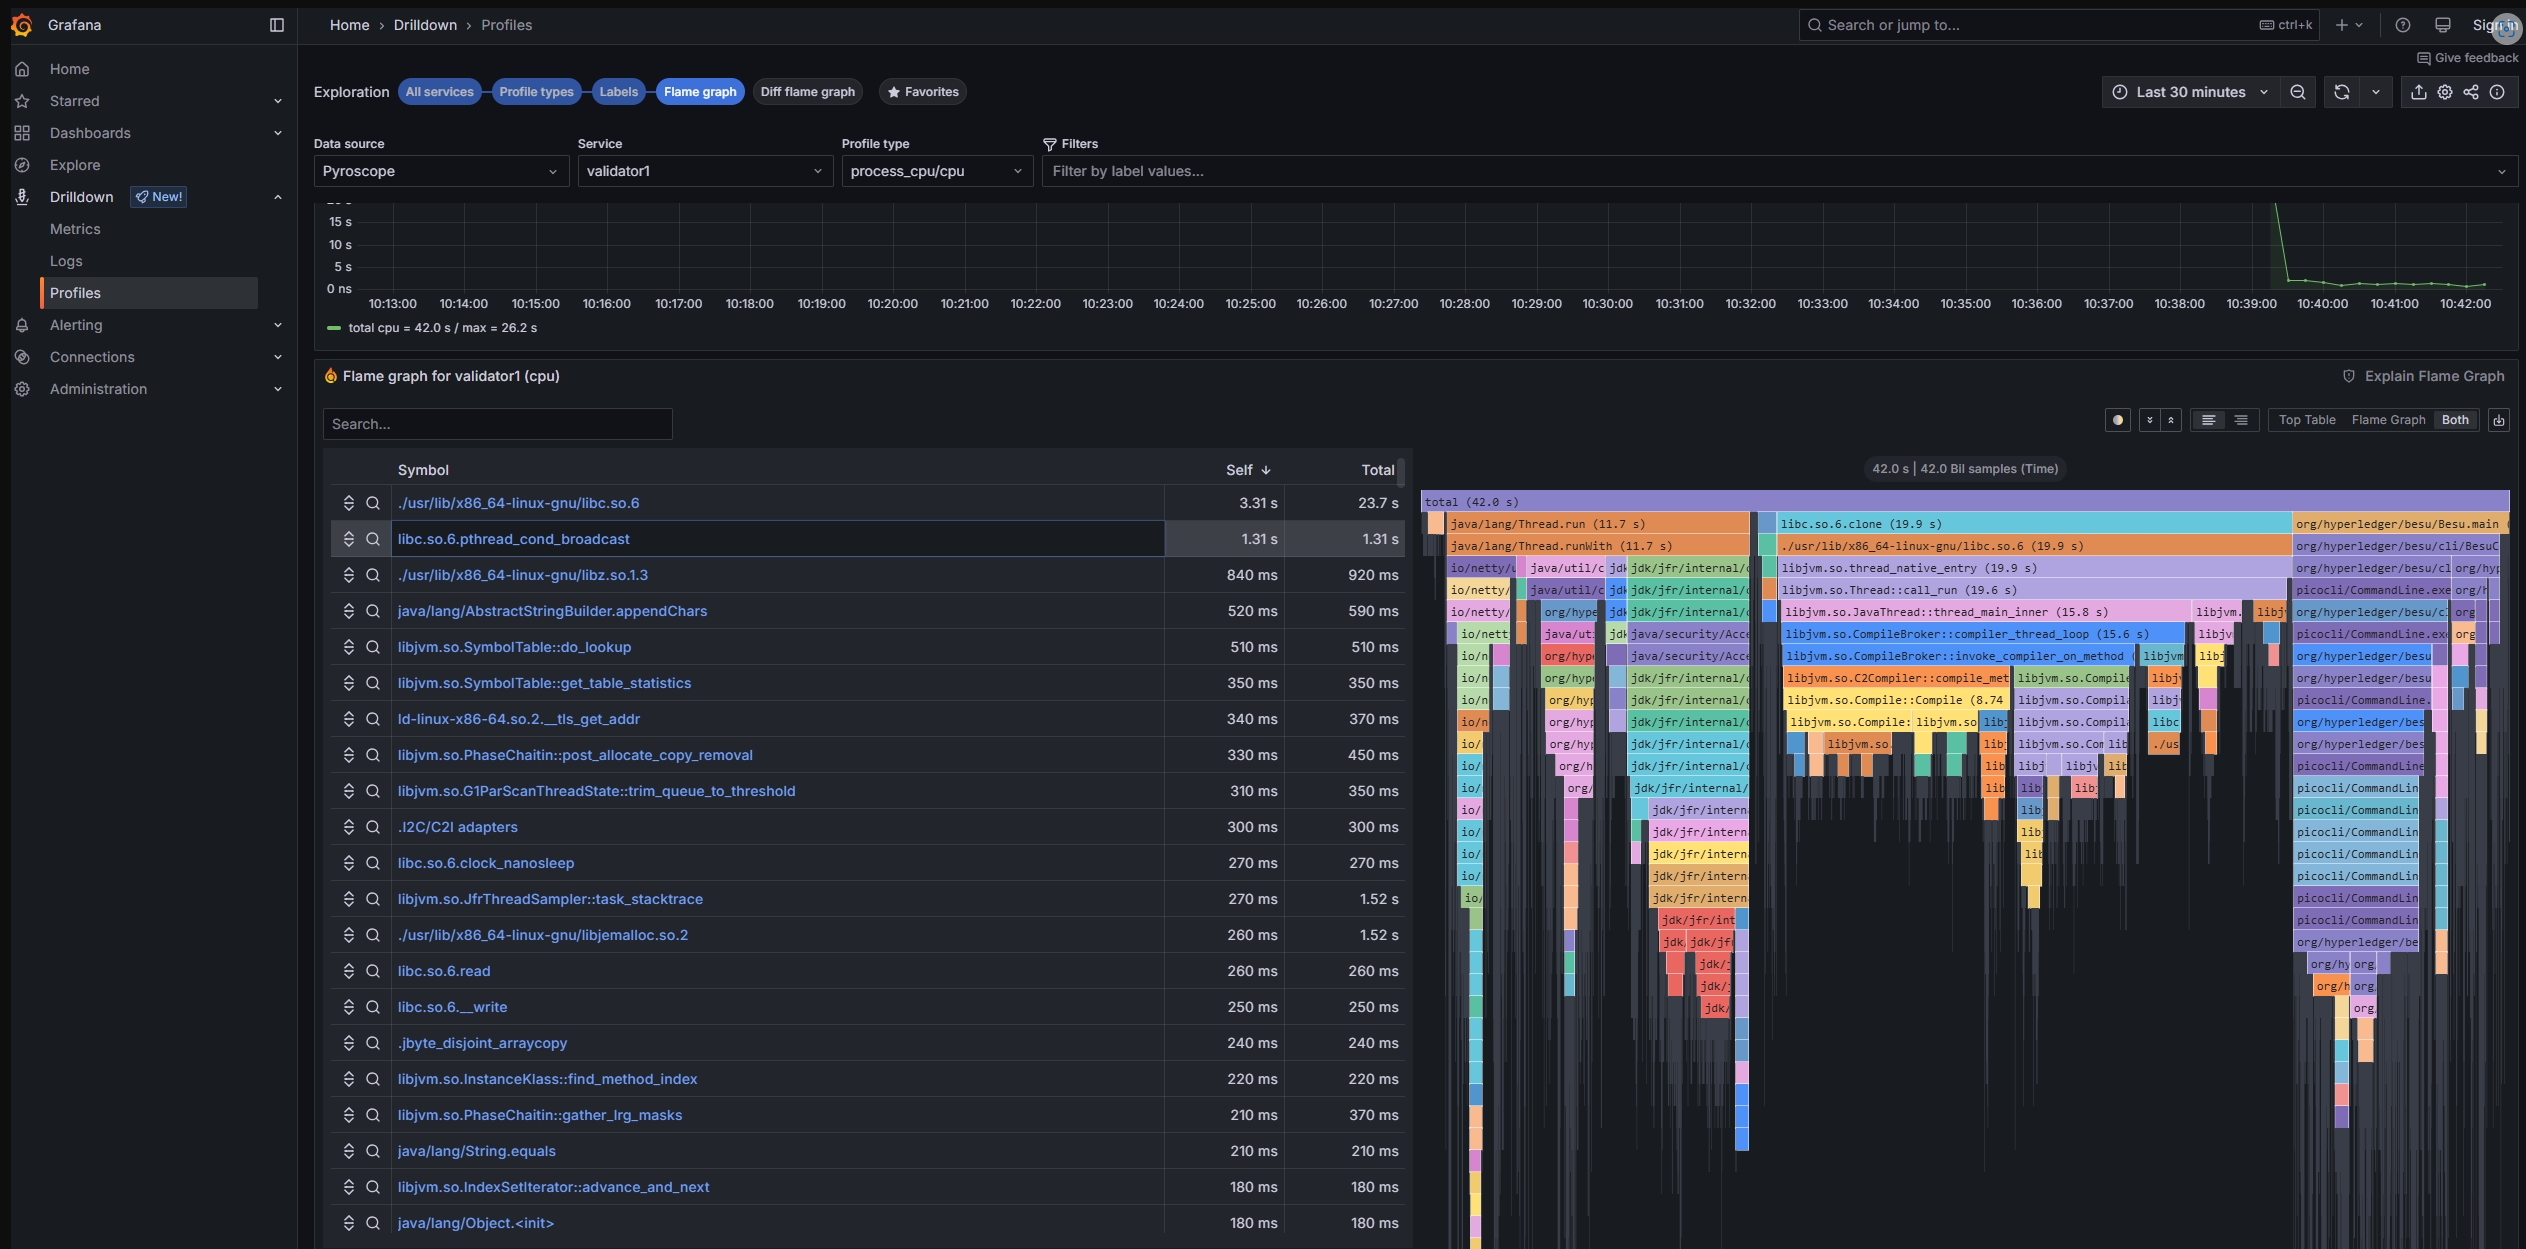This screenshot has width=2526, height=1249.
Task: Open Metrics under Drilldown menu
Action: pyautogui.click(x=75, y=229)
